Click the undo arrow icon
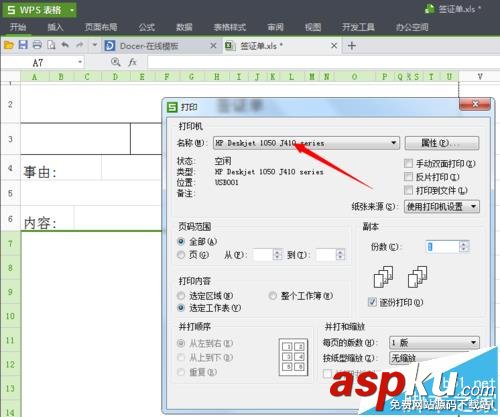The height and width of the screenshot is (417, 500). tap(65, 45)
